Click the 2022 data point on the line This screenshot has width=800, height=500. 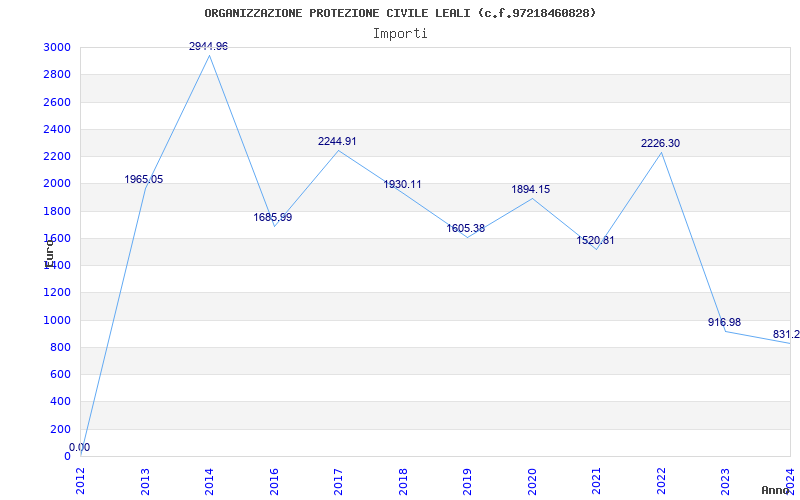coord(661,153)
